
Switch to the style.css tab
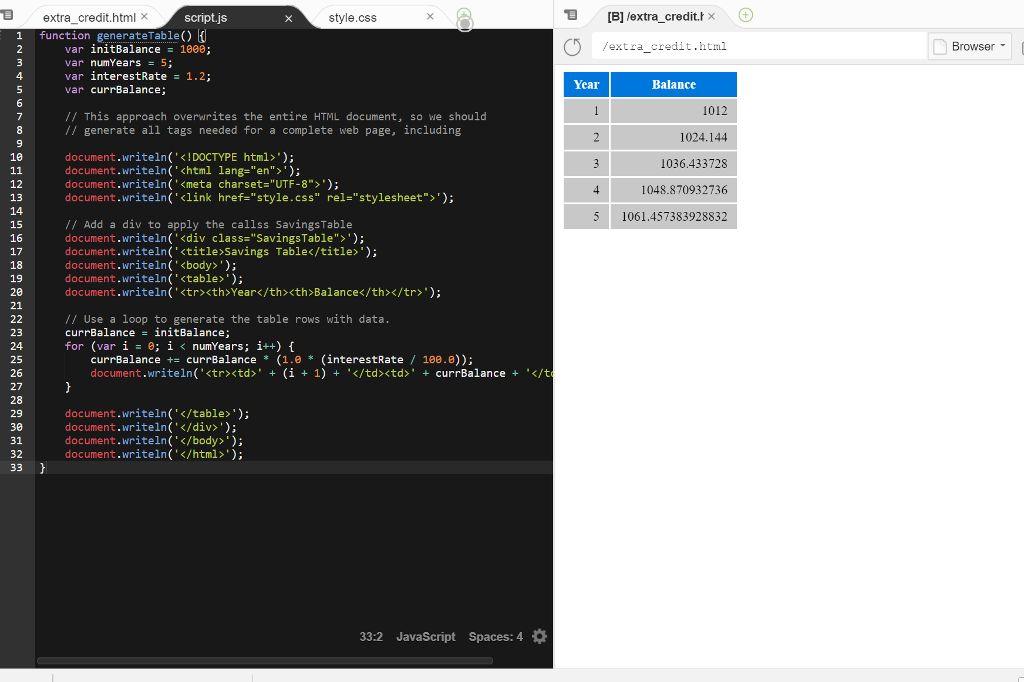click(352, 16)
